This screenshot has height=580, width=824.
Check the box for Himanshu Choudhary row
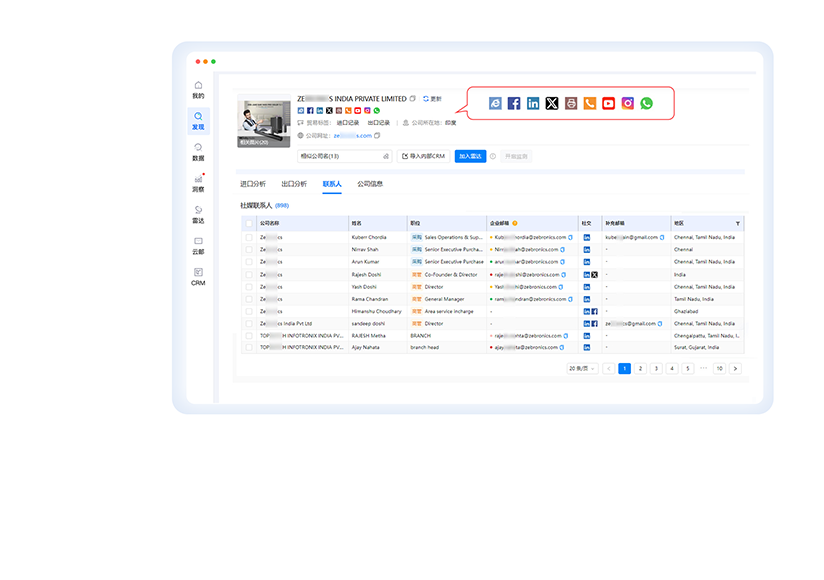(x=249, y=312)
